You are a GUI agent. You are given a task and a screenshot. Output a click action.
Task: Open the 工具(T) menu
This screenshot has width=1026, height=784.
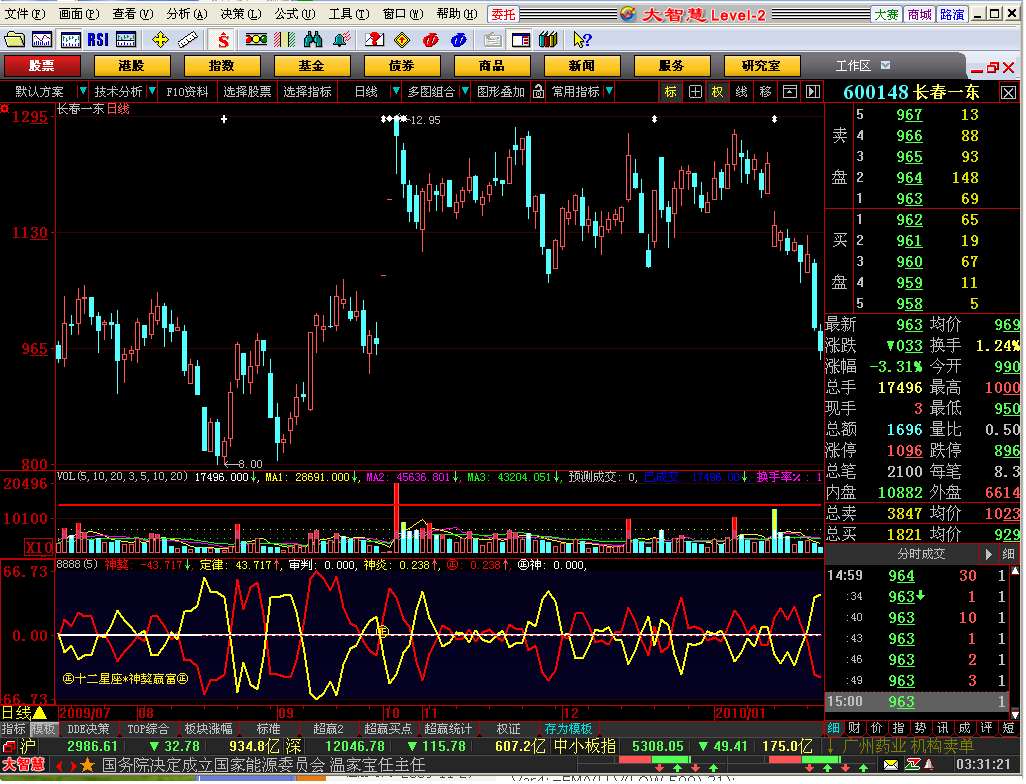[x=349, y=14]
